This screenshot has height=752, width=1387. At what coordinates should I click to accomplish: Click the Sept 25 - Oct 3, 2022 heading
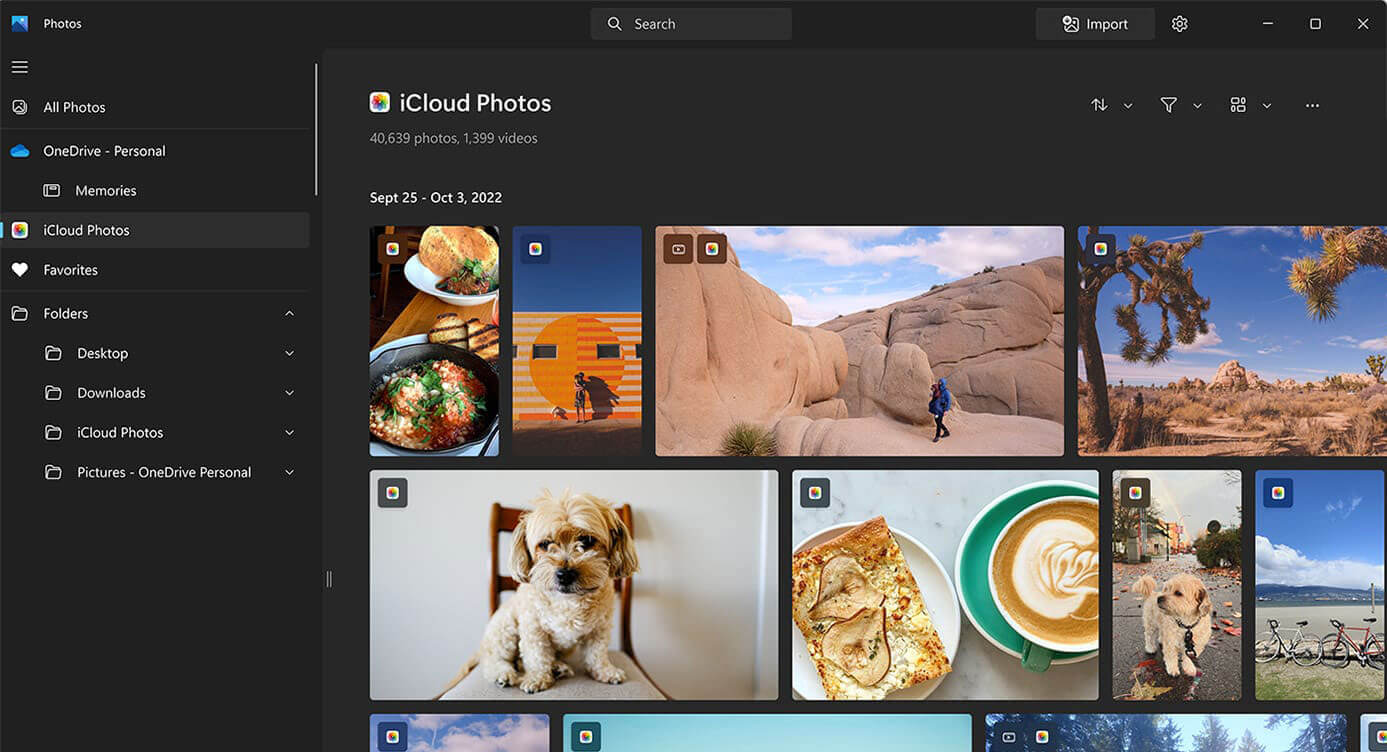(436, 198)
